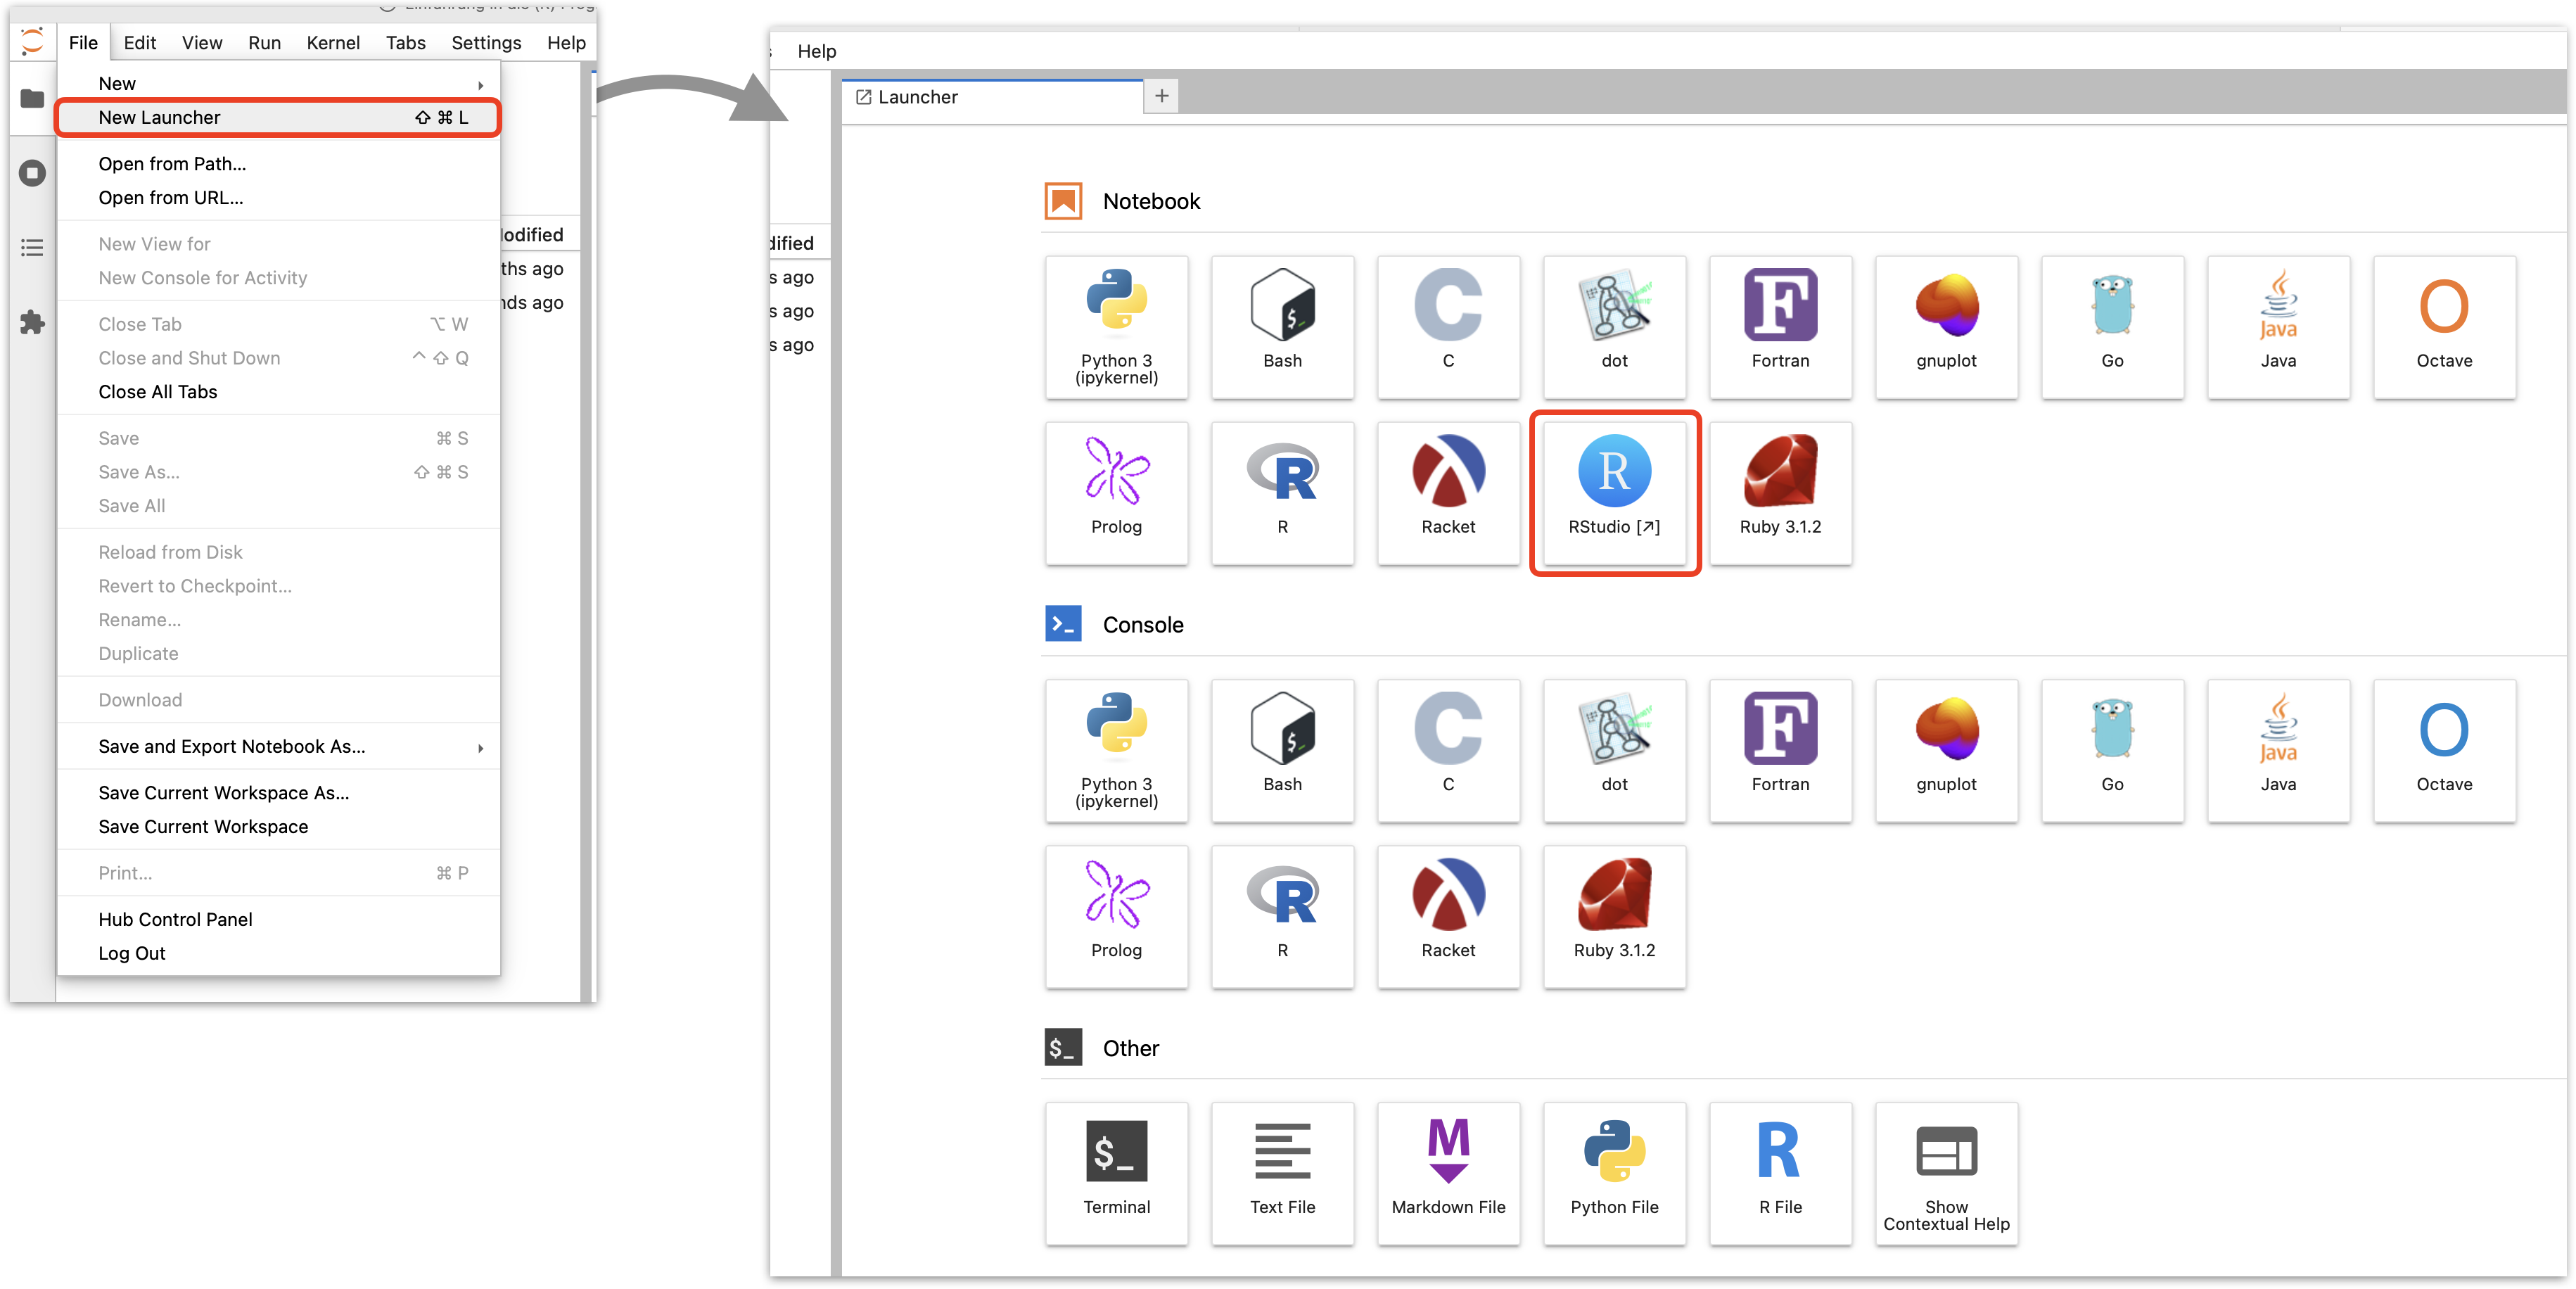Screen dimensions: 2576x1289
Task: Launch a Ruby 3.1.2 notebook
Action: [1780, 492]
